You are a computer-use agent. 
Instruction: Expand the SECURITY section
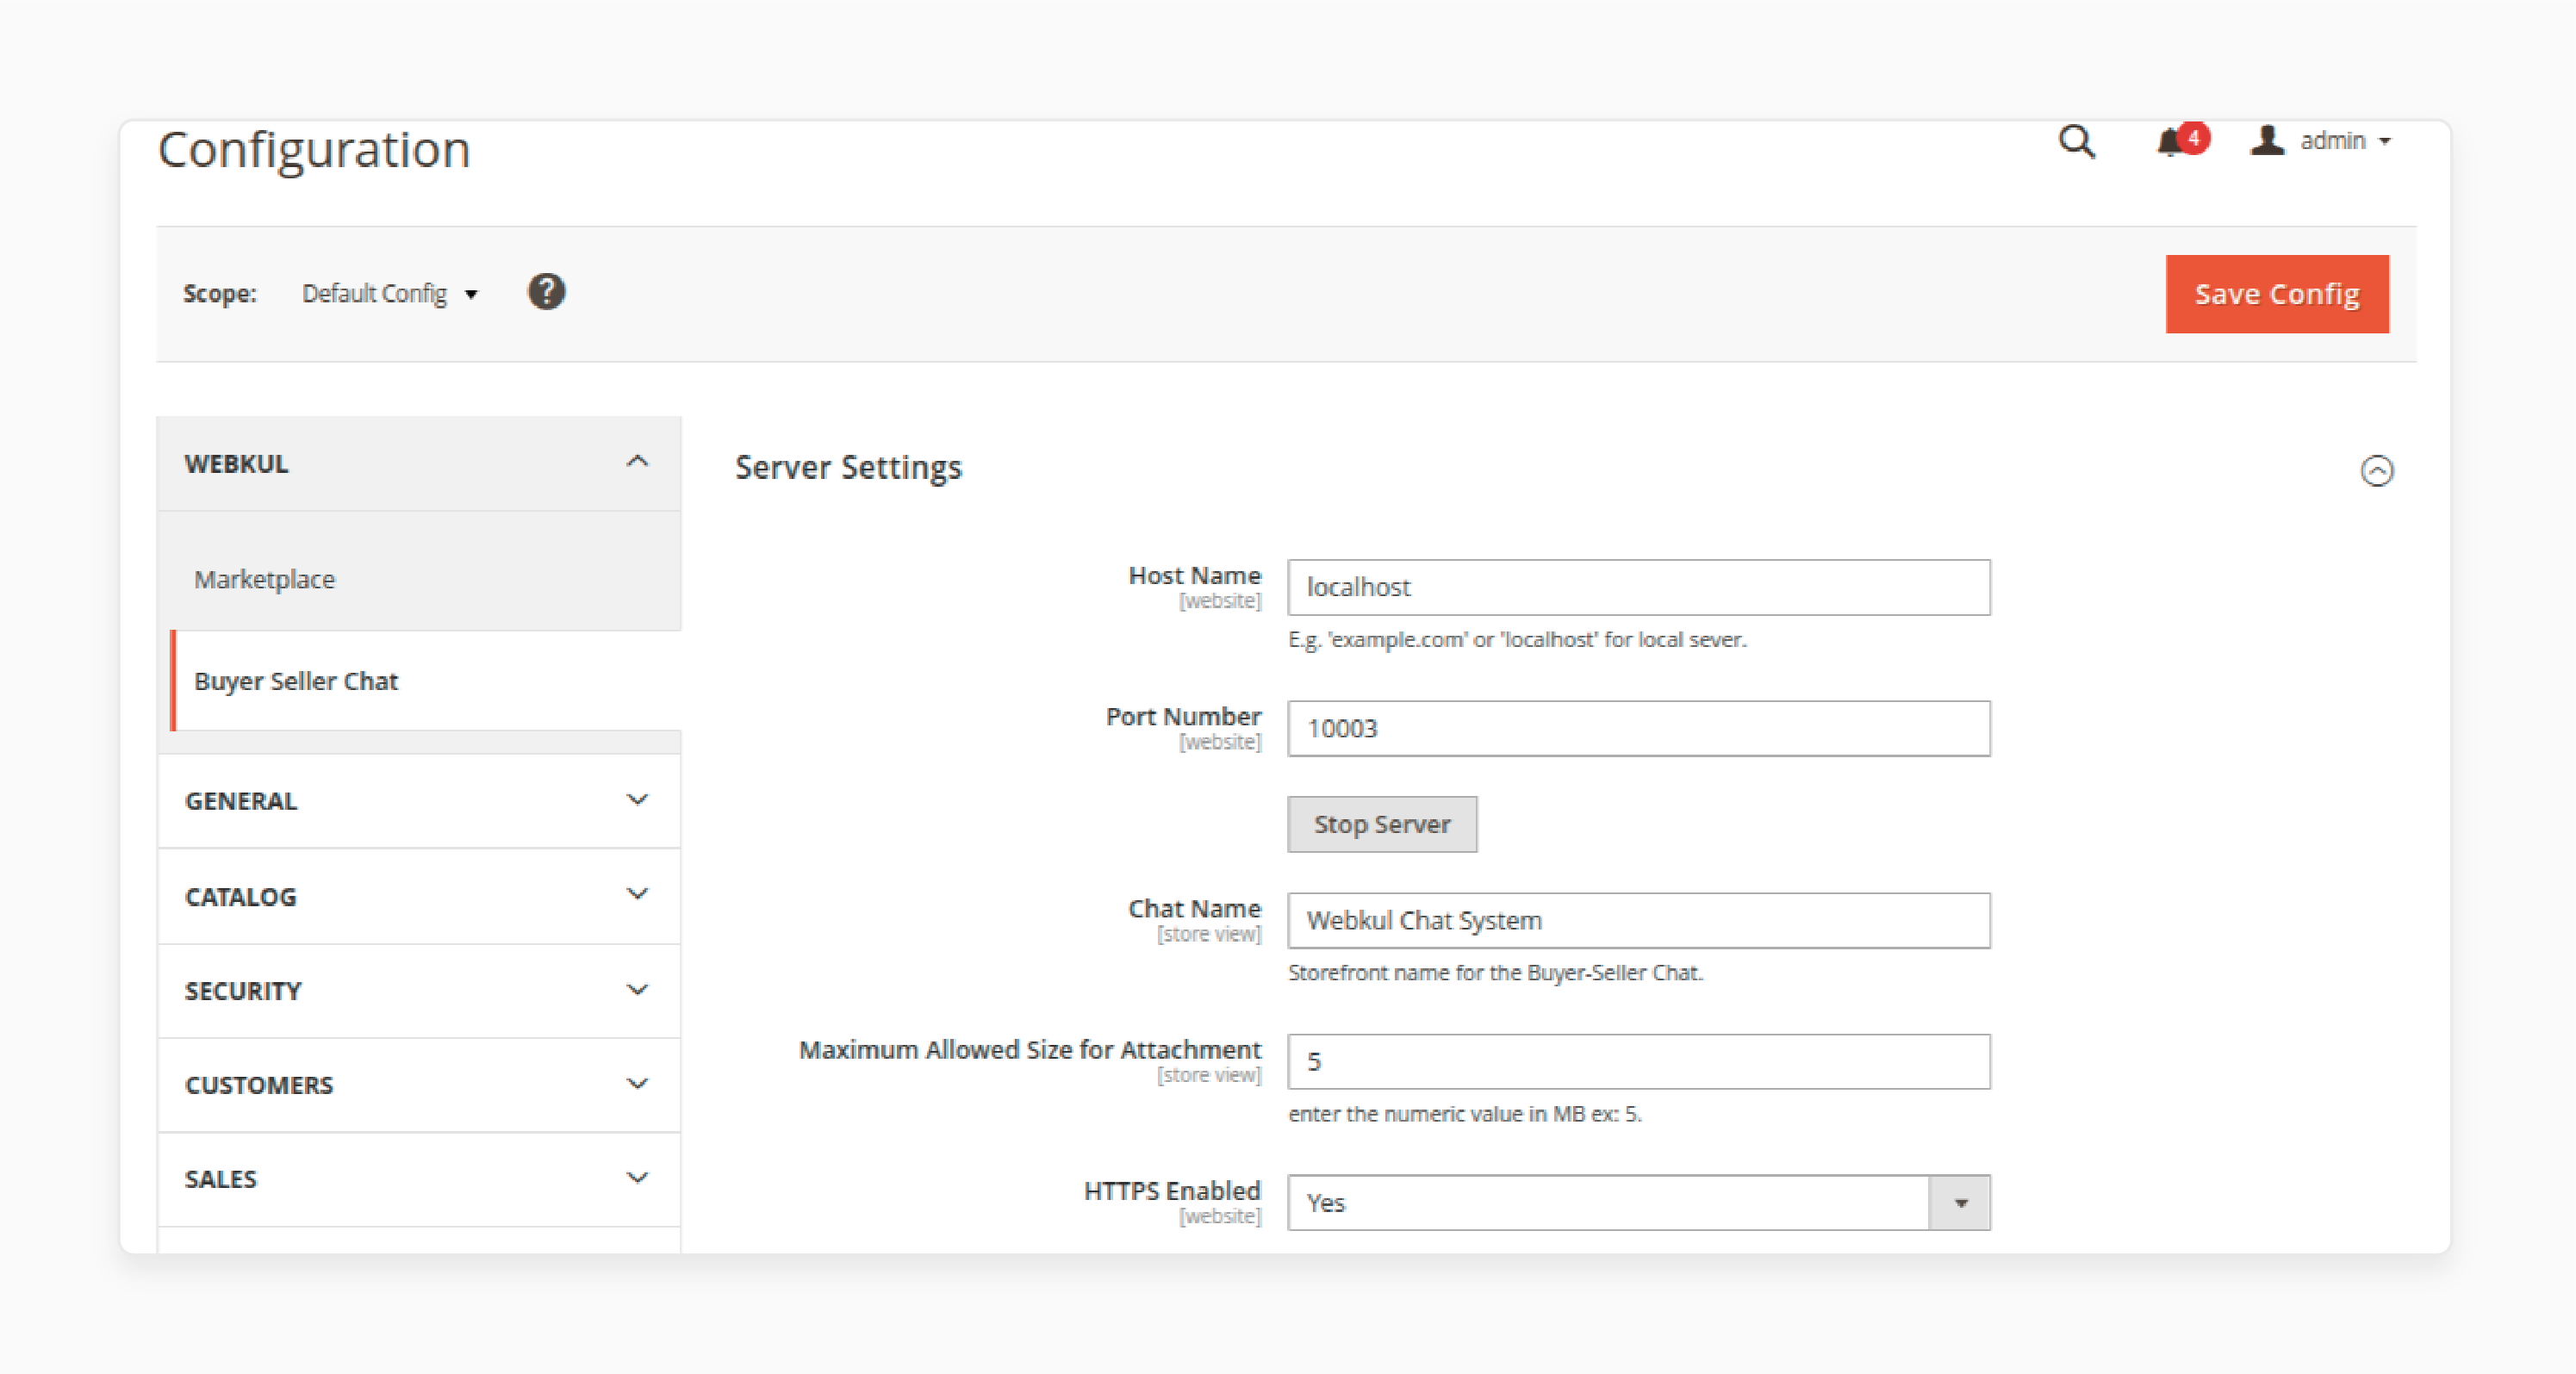click(x=419, y=991)
